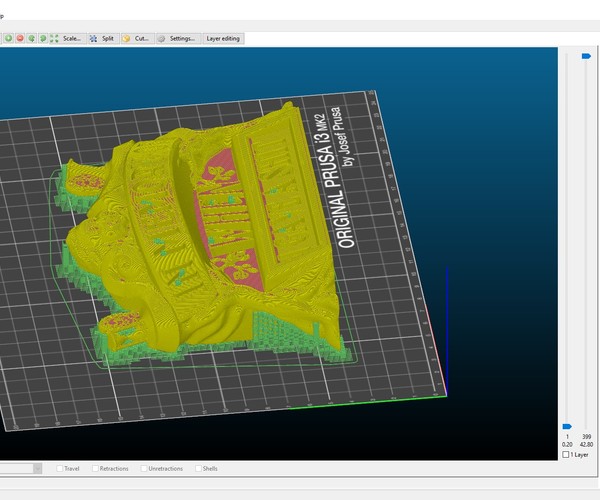Open the Cut dialog

click(x=136, y=38)
